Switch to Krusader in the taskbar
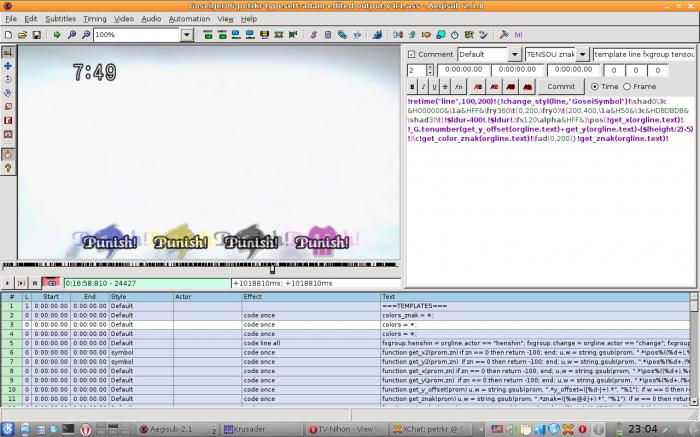The height and width of the screenshot is (437, 700). [262, 429]
